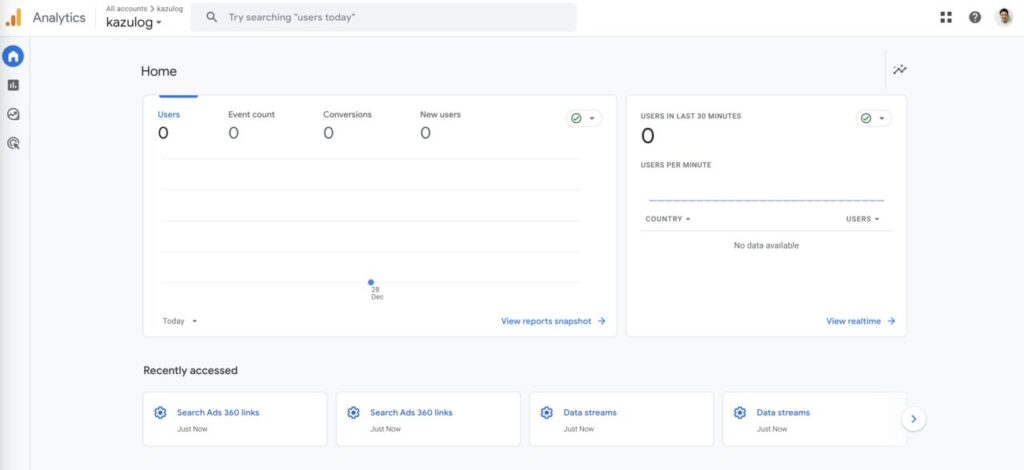Open kazulog account property selector
The width and height of the screenshot is (1024, 470).
pyautogui.click(x=134, y=23)
